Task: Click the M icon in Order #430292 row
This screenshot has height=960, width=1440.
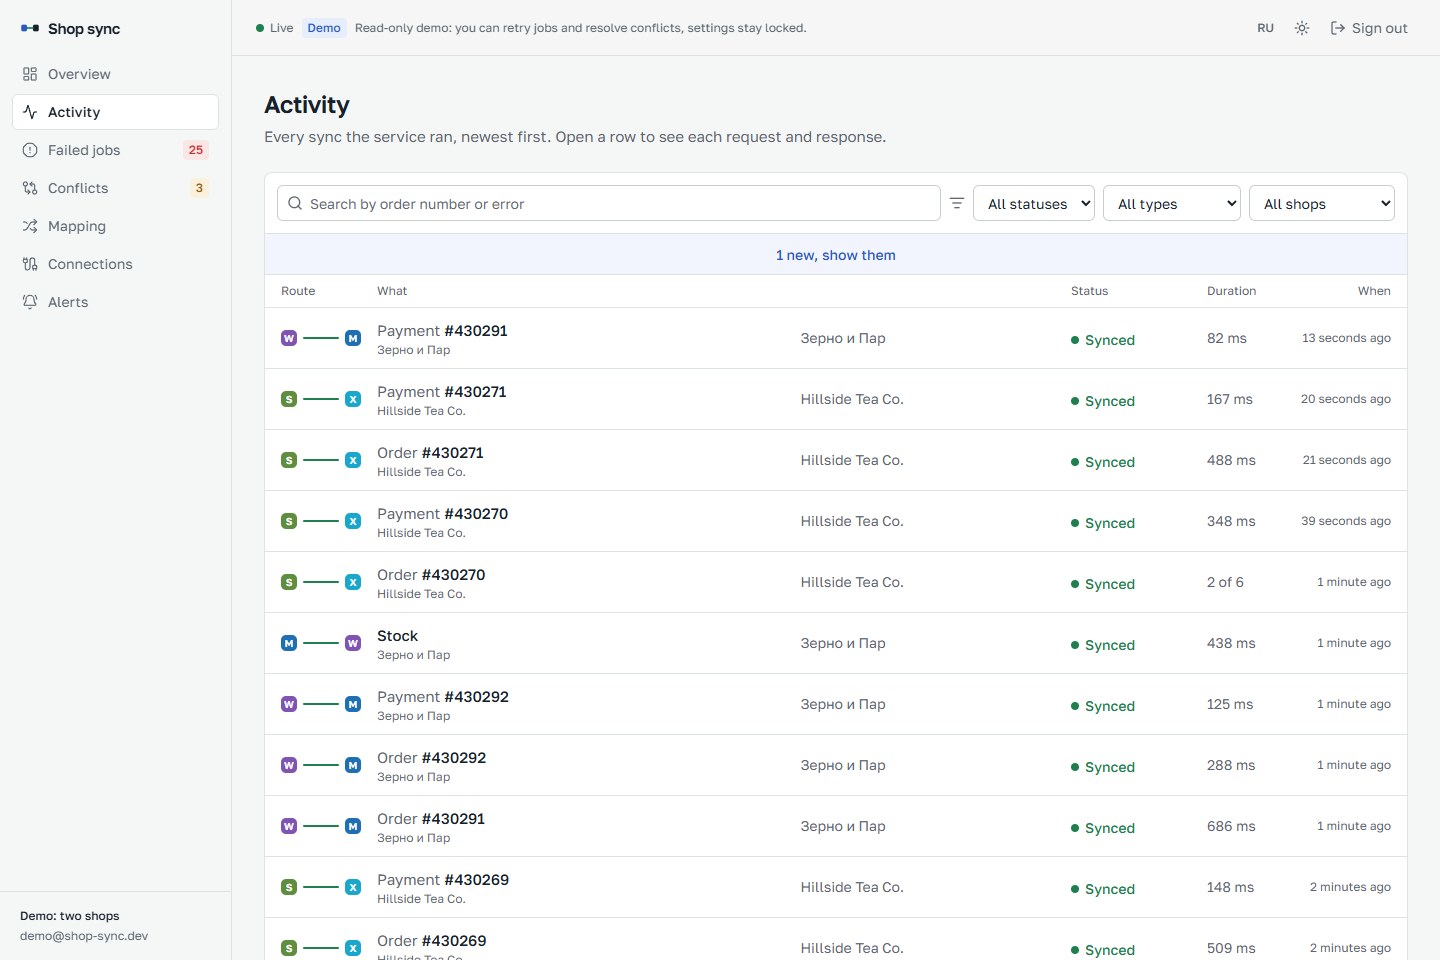Action: click(353, 765)
